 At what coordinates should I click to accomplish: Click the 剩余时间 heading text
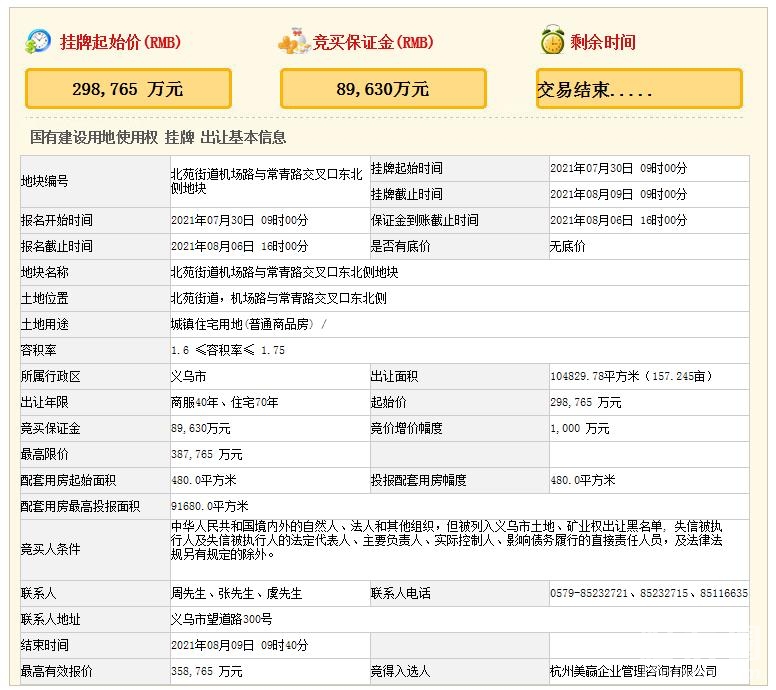(x=603, y=42)
